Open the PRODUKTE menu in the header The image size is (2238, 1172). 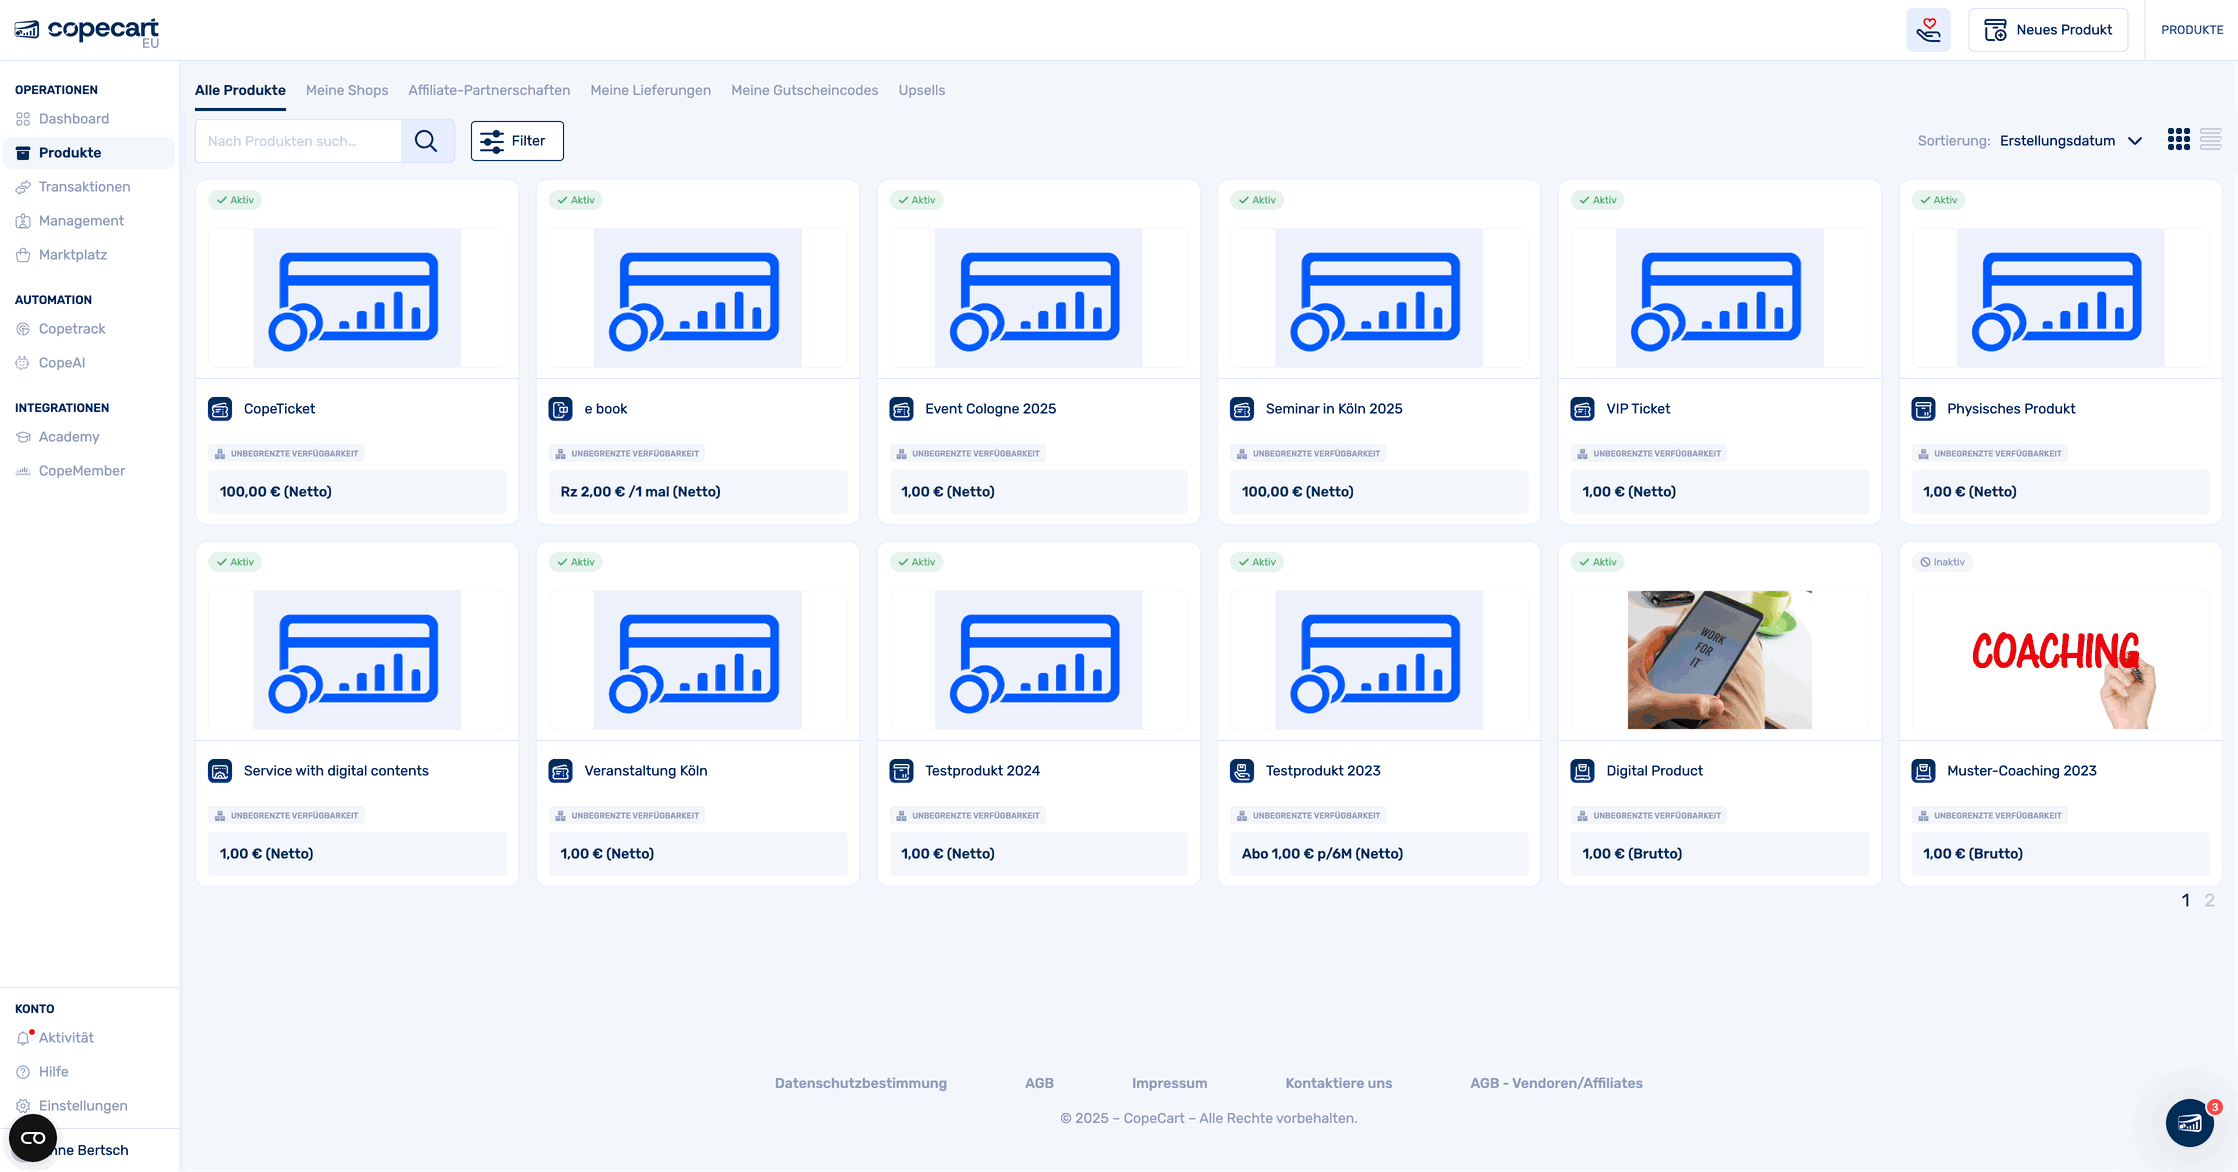(x=2192, y=30)
